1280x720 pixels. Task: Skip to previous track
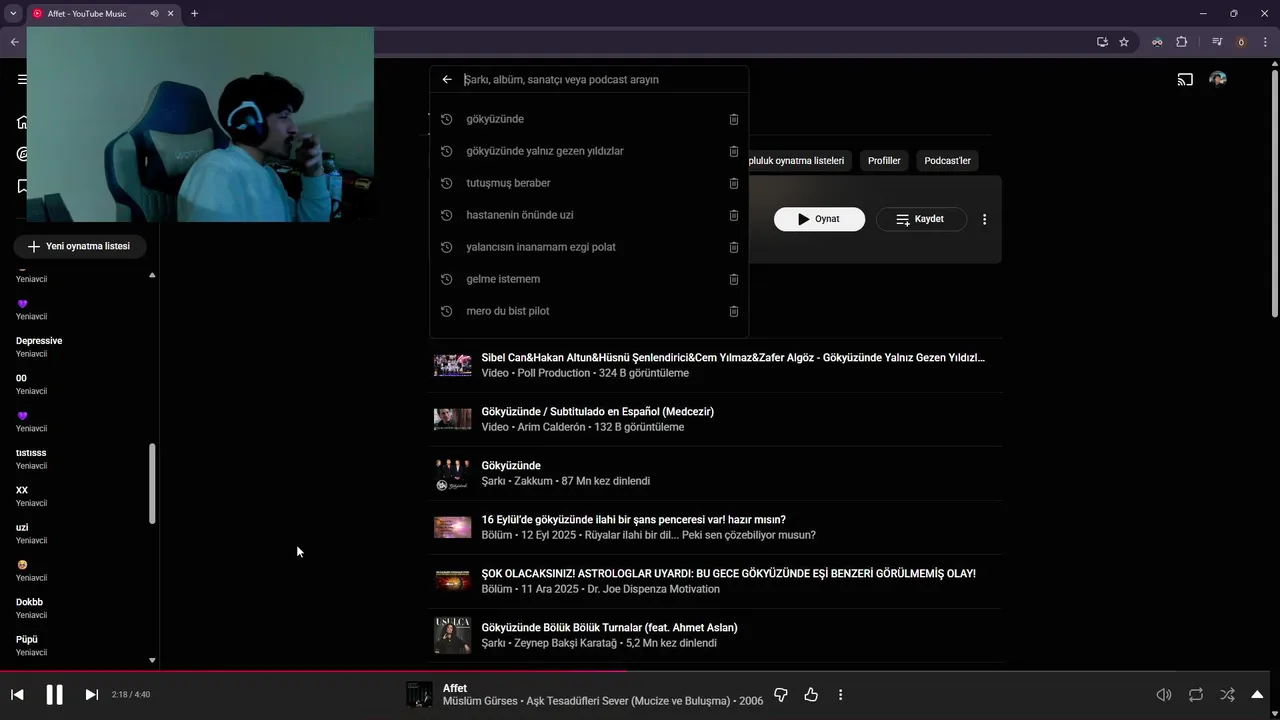pos(17,694)
